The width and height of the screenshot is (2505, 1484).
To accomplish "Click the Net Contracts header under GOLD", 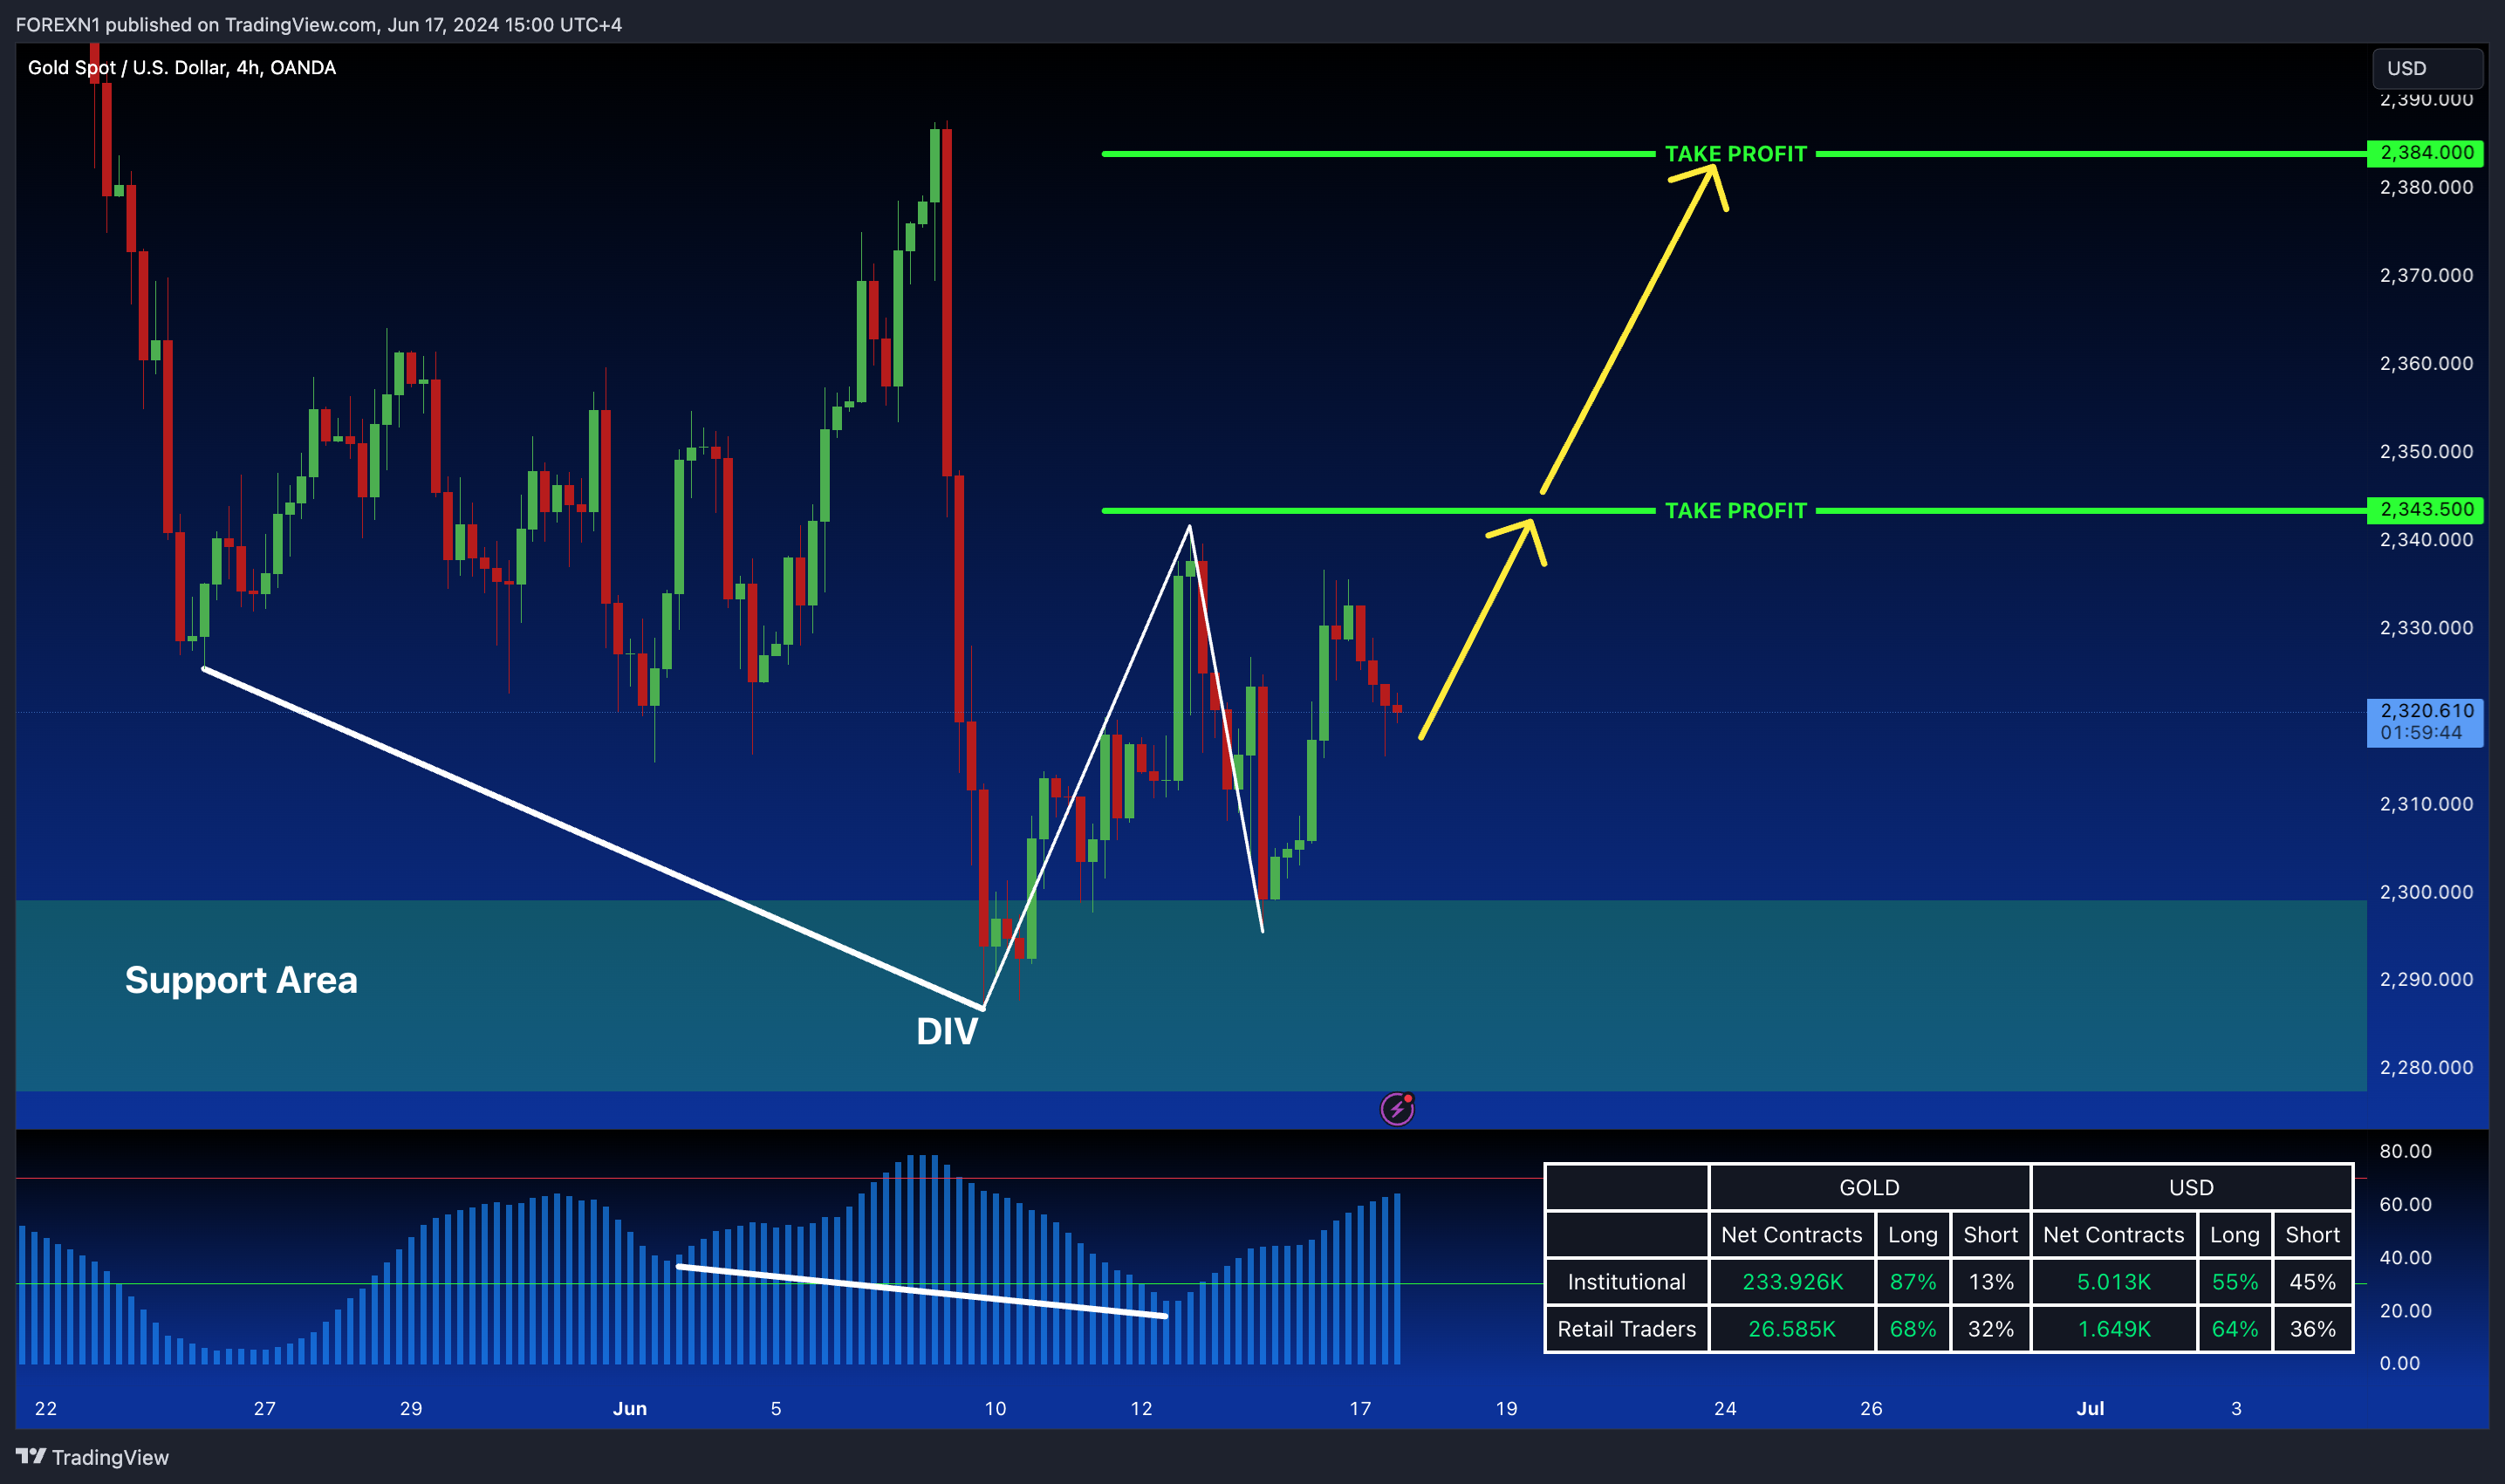I will 1792,1235.
